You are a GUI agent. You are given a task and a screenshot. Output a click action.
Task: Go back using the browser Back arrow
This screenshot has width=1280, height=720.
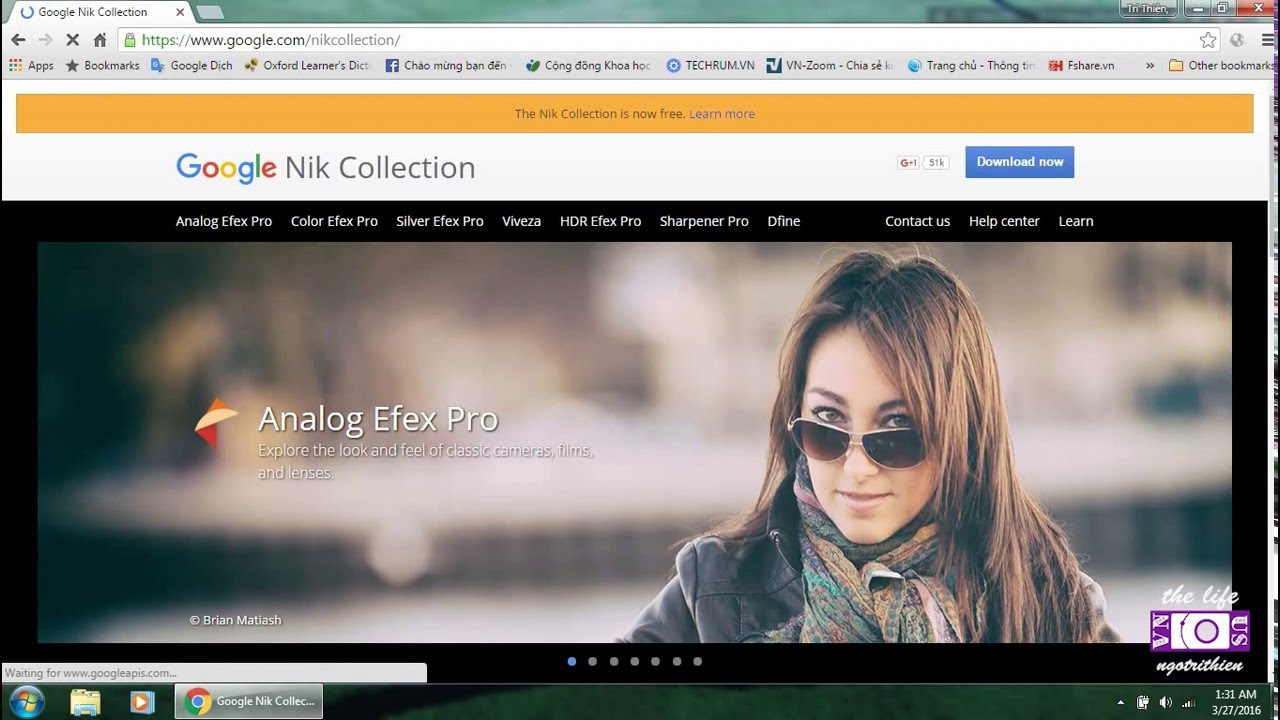click(18, 40)
